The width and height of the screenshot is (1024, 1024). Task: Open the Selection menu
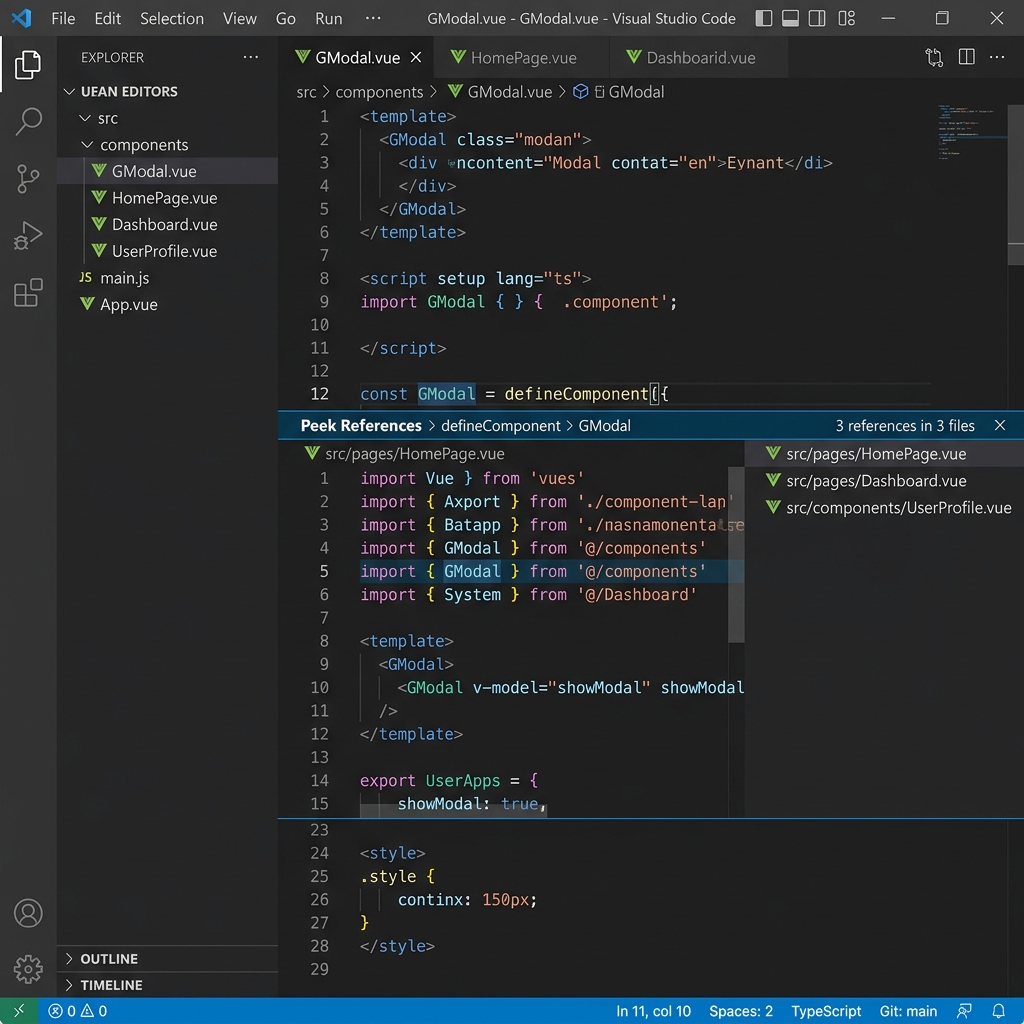point(172,18)
